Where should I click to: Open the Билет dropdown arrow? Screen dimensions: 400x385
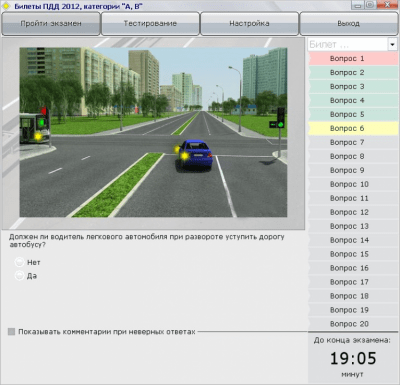click(x=392, y=44)
